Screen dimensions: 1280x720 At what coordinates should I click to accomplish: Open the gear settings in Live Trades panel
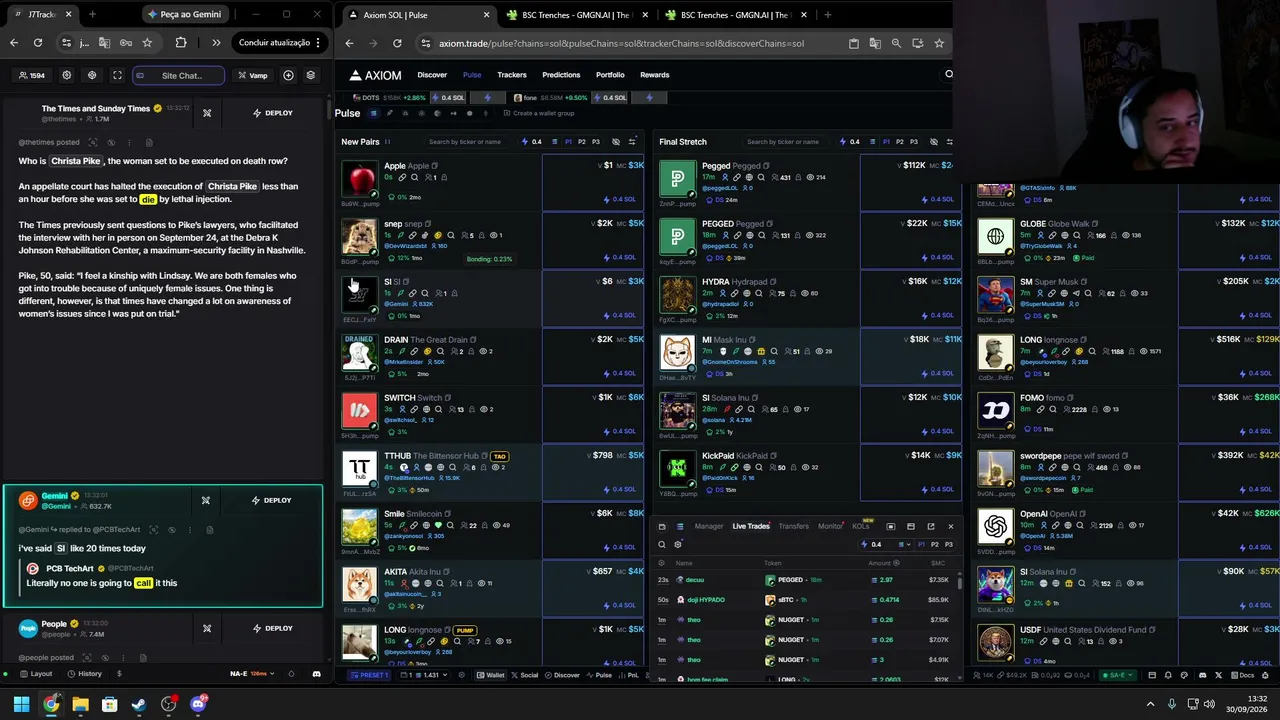(x=678, y=544)
